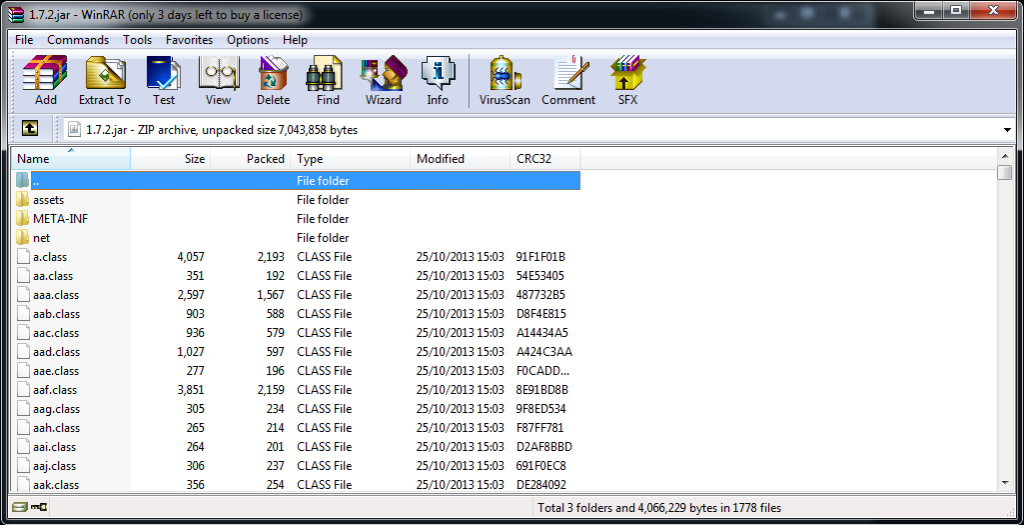Sort by the Modified column header
1024x525 pixels.
pos(460,159)
